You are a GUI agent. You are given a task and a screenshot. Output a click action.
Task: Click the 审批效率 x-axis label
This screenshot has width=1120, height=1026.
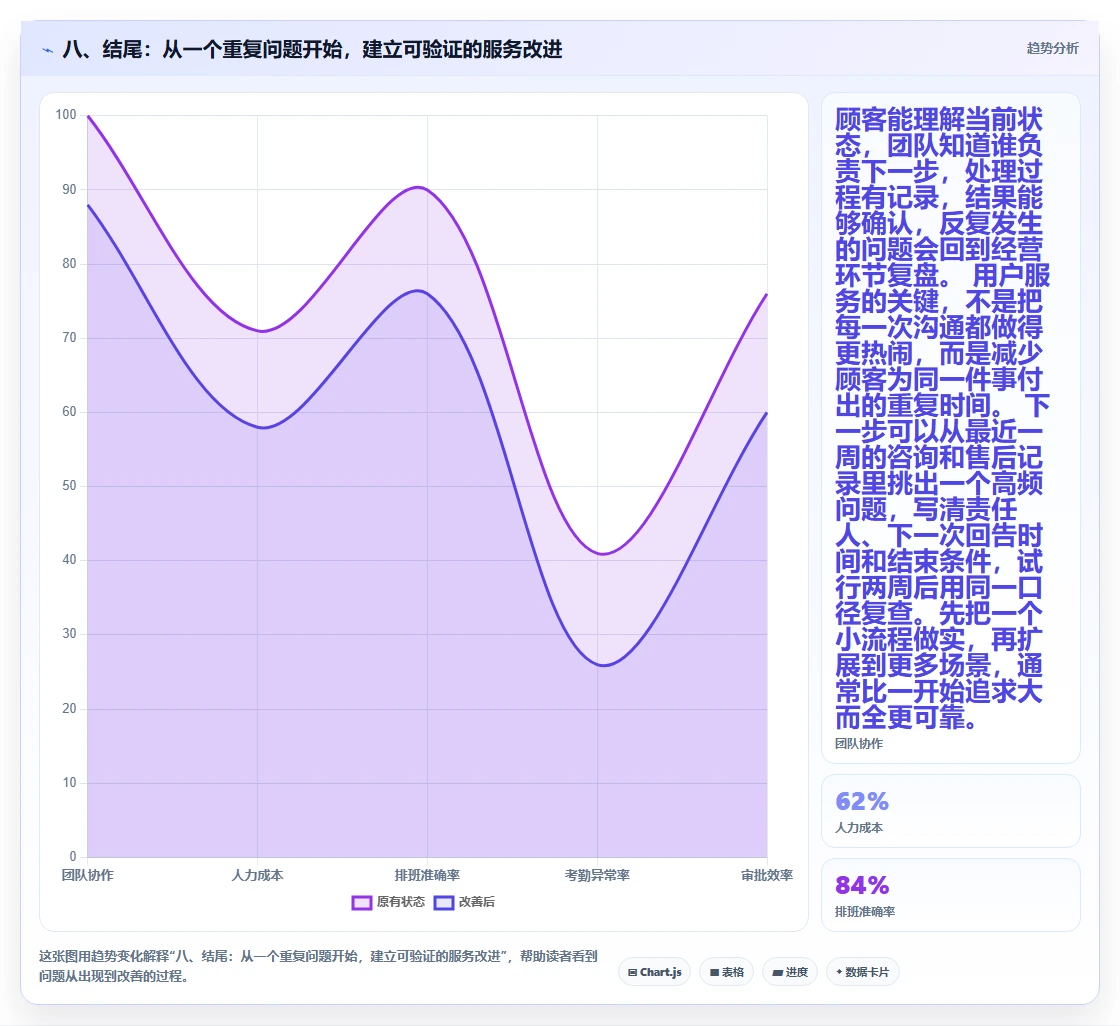[766, 875]
